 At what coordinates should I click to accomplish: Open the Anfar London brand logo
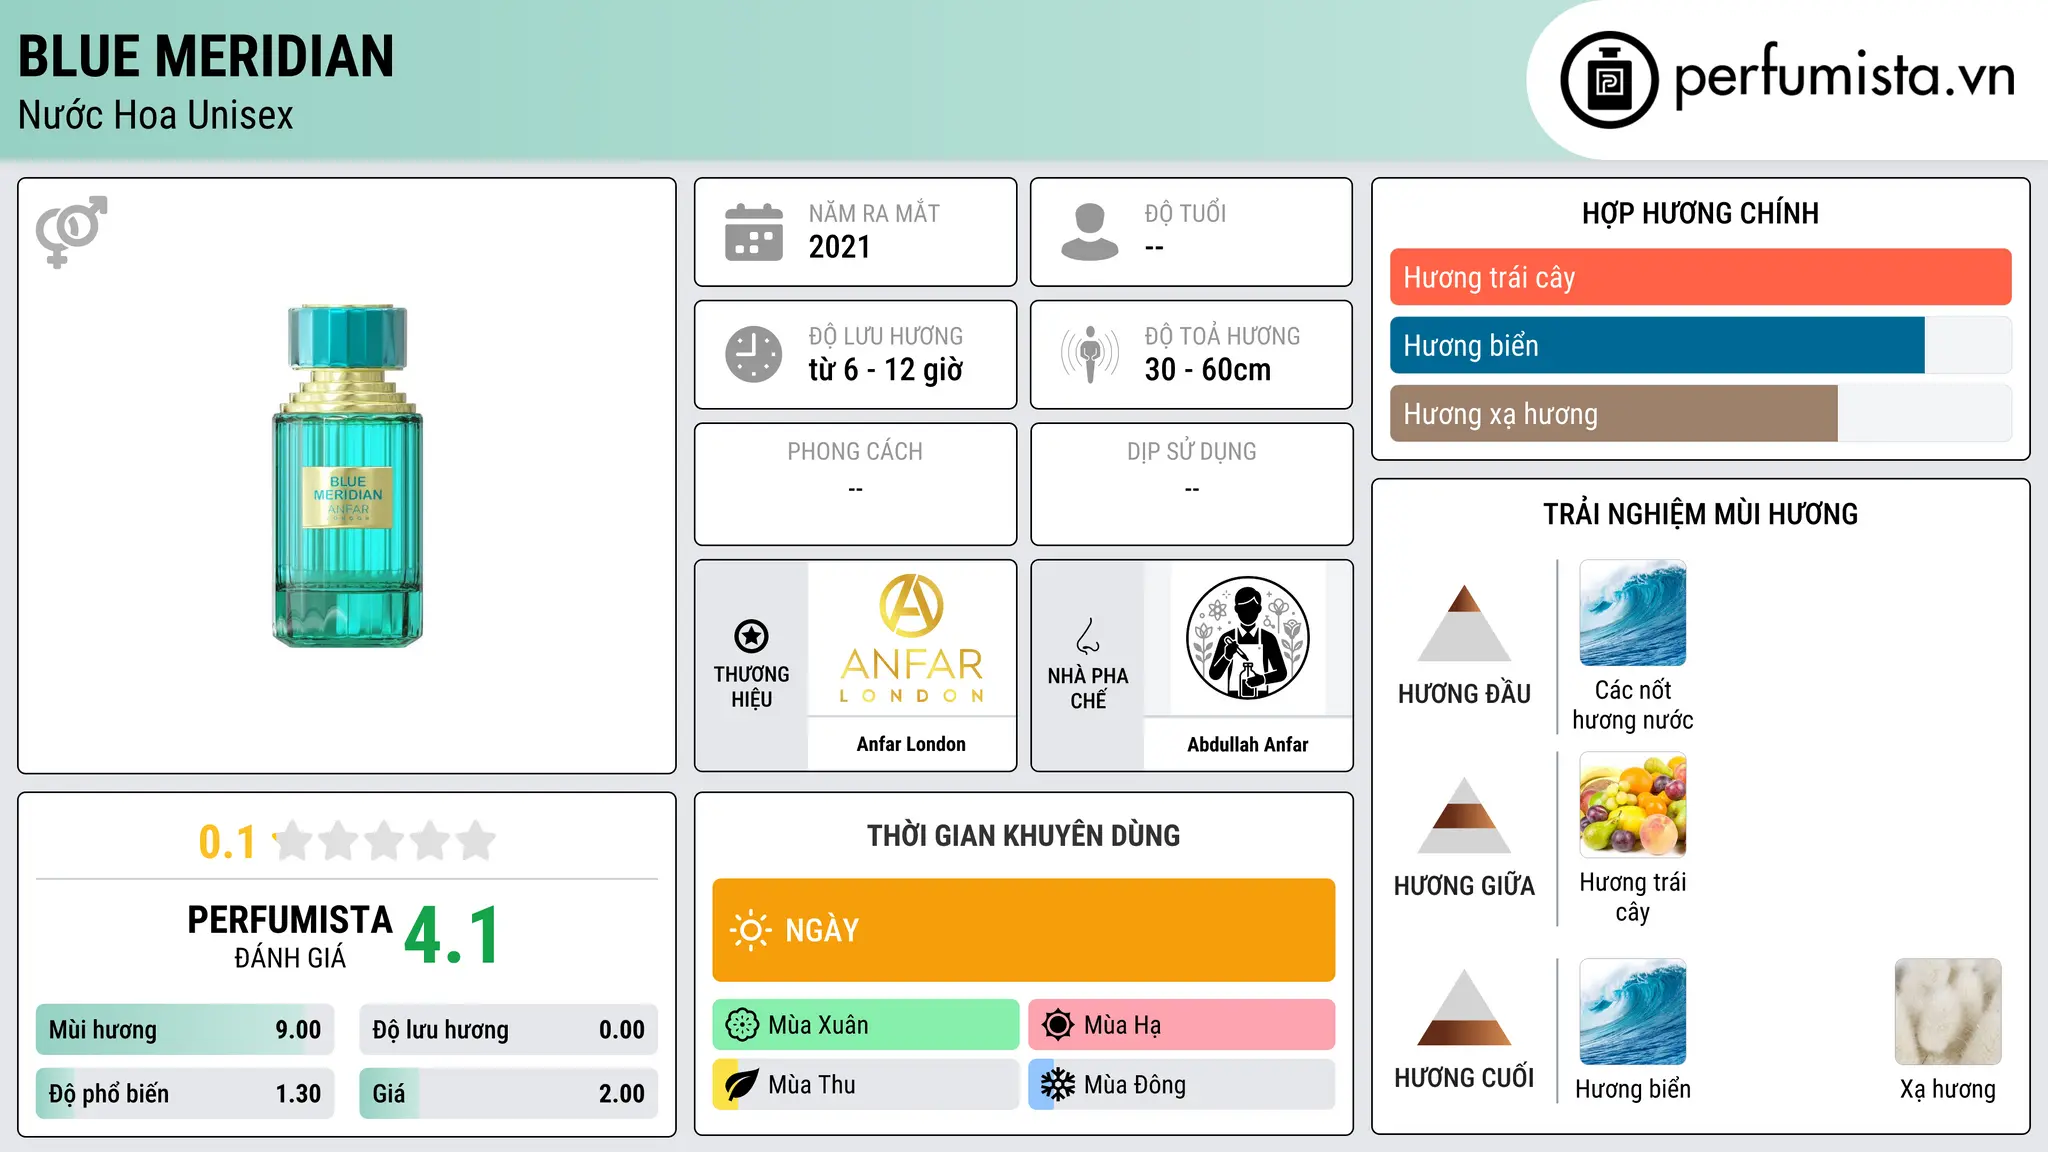click(911, 639)
